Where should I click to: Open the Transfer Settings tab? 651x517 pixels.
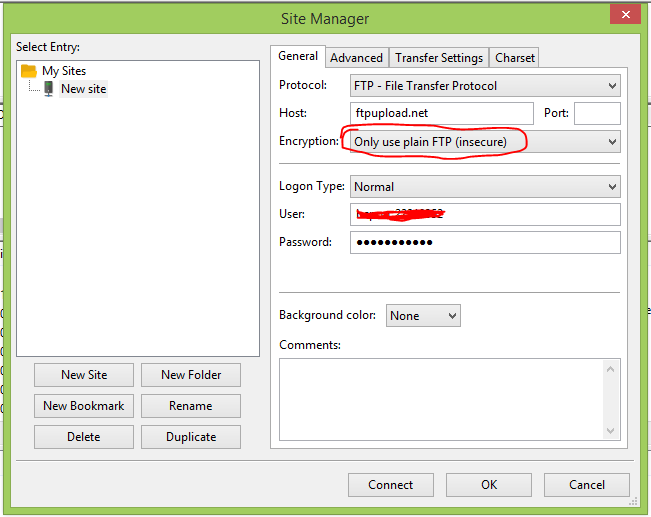point(439,58)
